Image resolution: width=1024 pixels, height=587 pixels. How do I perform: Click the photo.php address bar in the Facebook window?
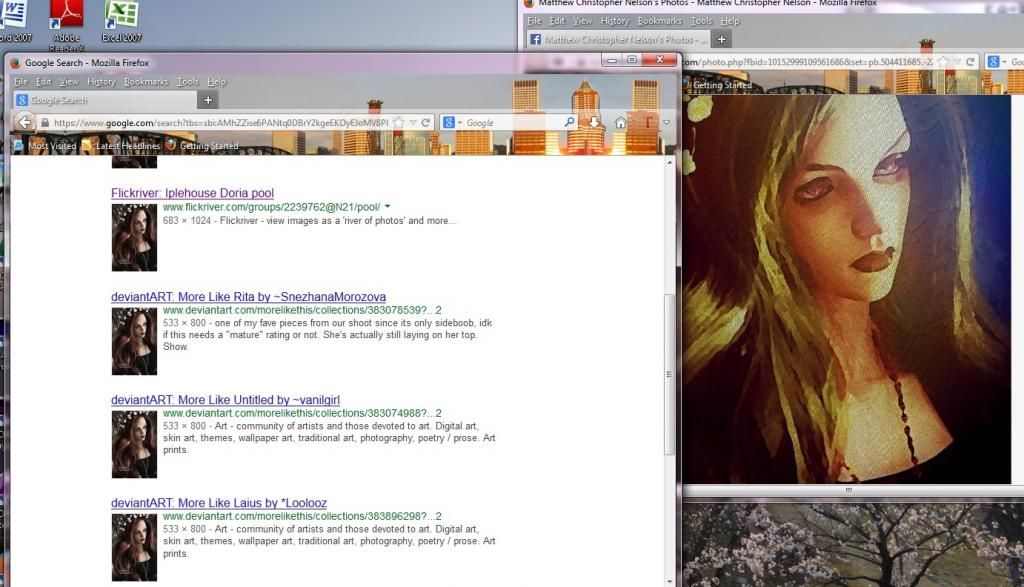810,62
